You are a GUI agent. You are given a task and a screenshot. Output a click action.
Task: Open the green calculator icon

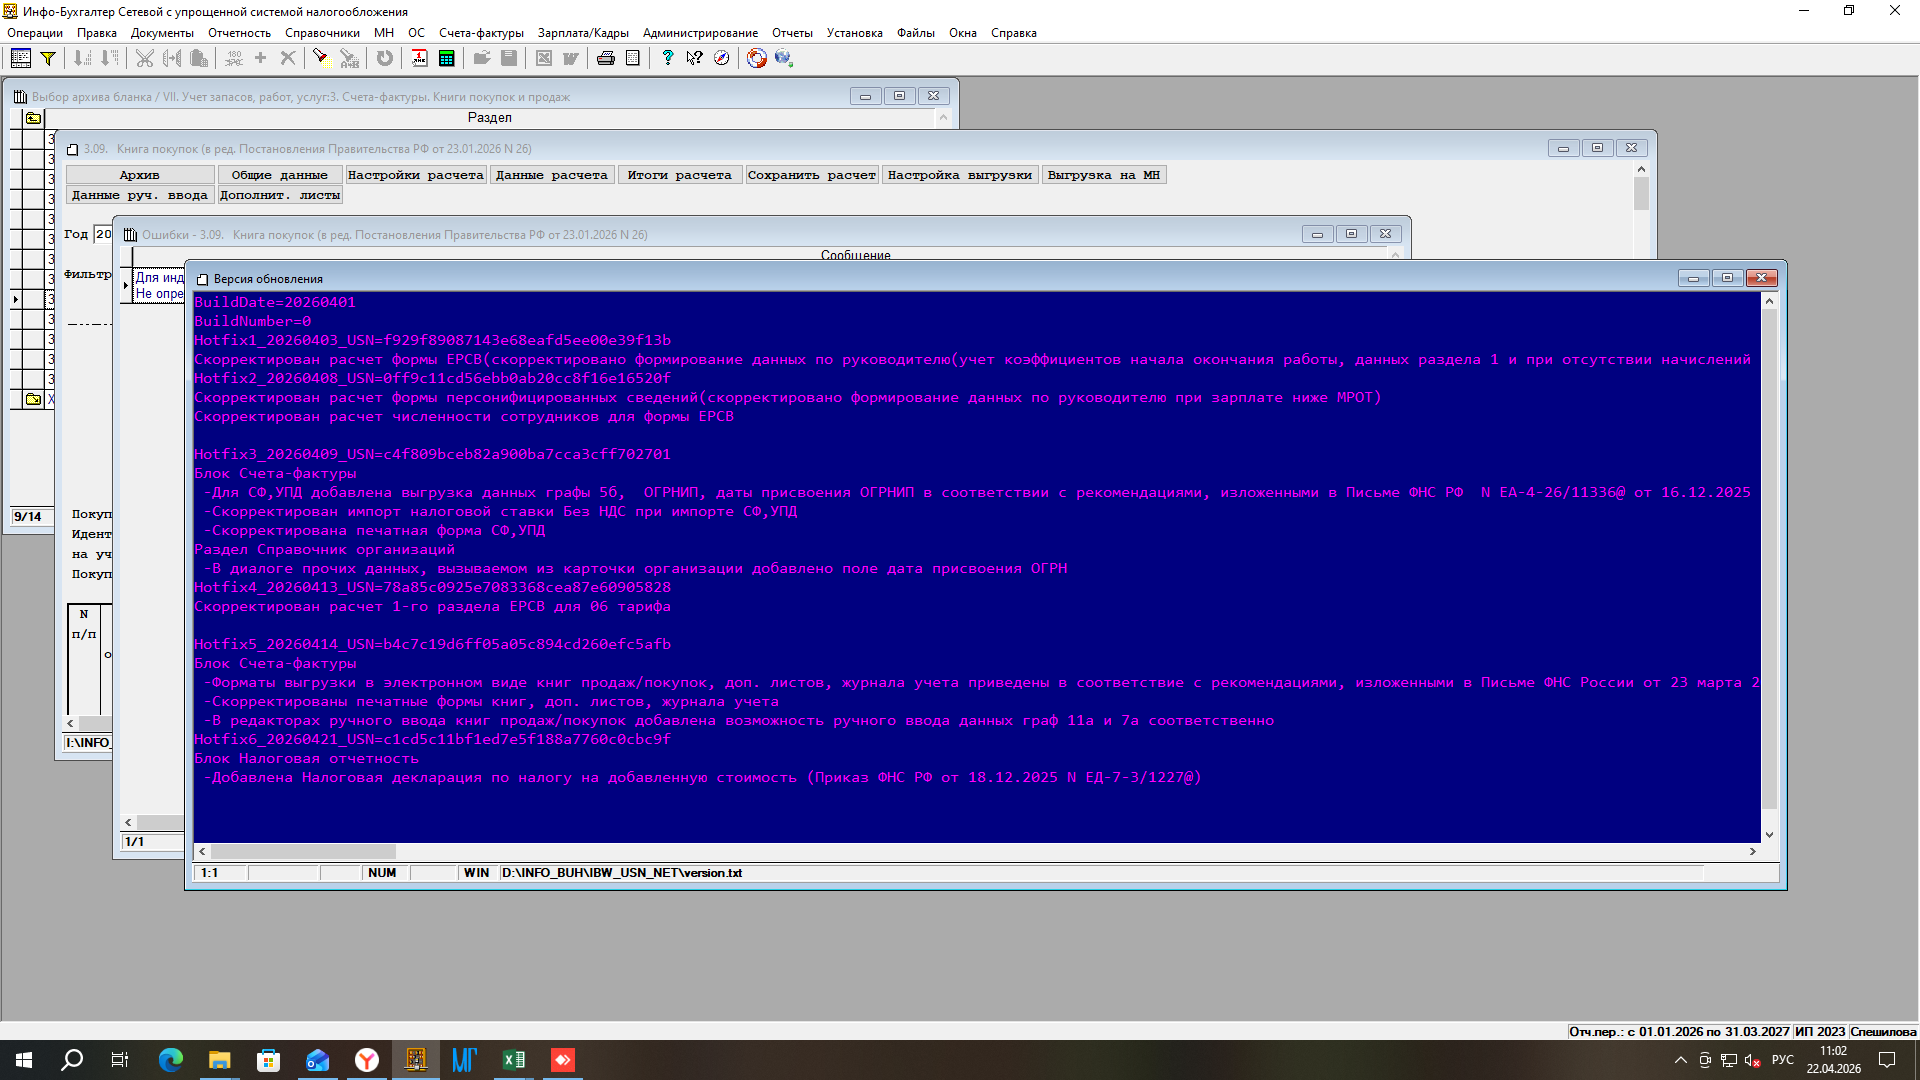446,58
